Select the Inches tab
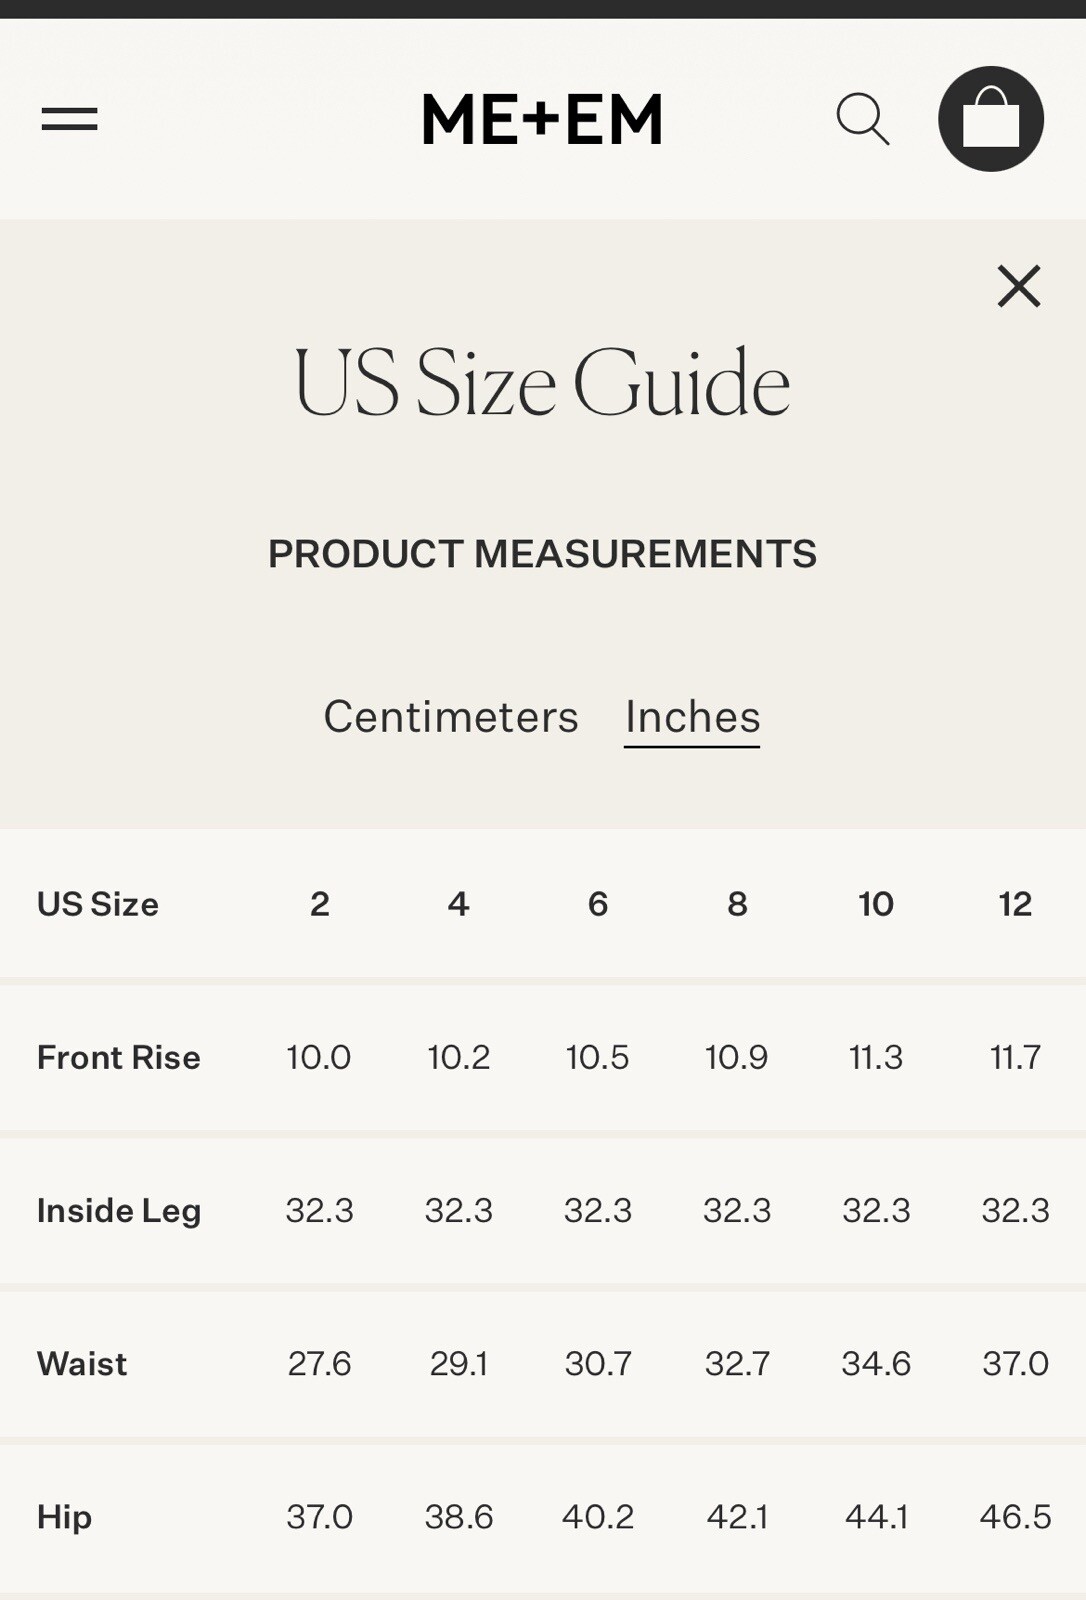 click(692, 717)
